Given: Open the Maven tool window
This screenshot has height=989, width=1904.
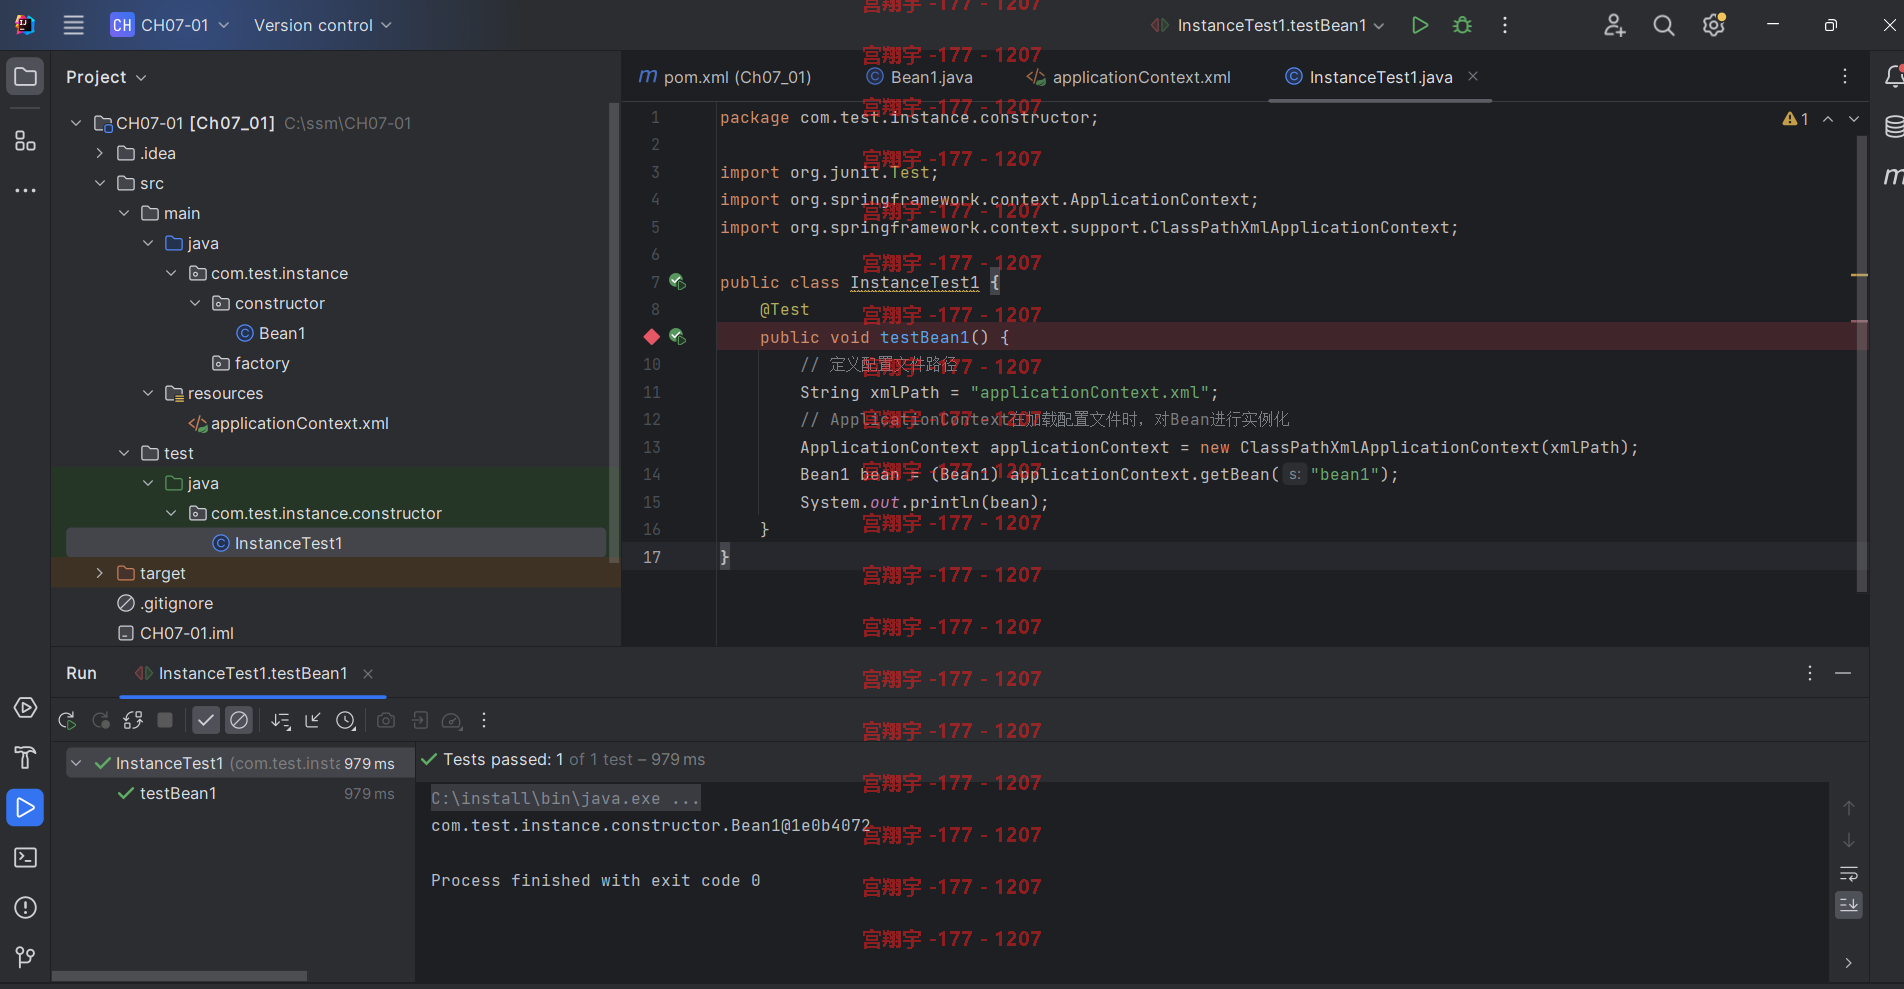Looking at the screenshot, I should click(1893, 176).
